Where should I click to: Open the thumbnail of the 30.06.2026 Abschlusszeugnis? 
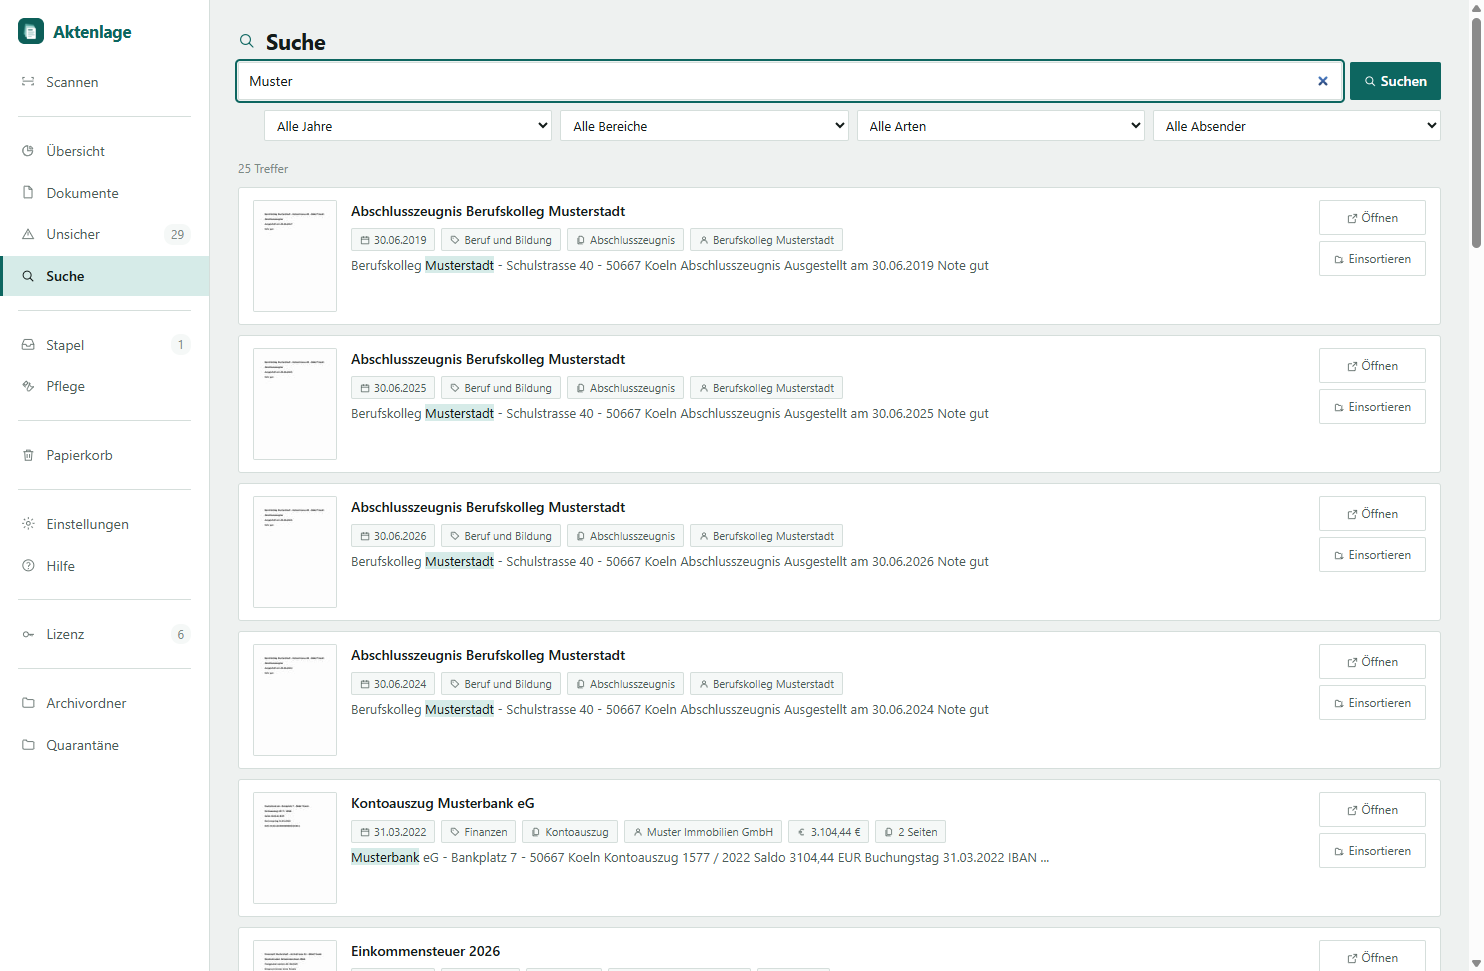click(x=295, y=552)
